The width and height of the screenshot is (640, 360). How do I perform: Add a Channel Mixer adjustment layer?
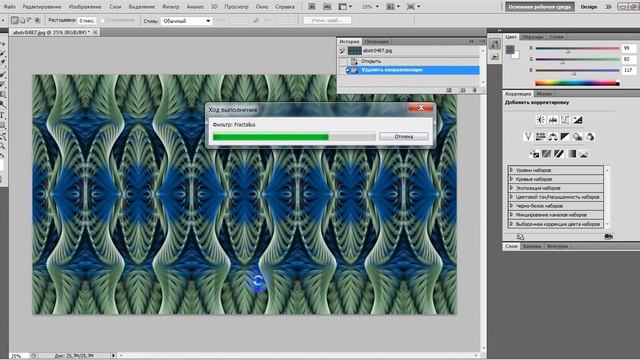point(590,137)
